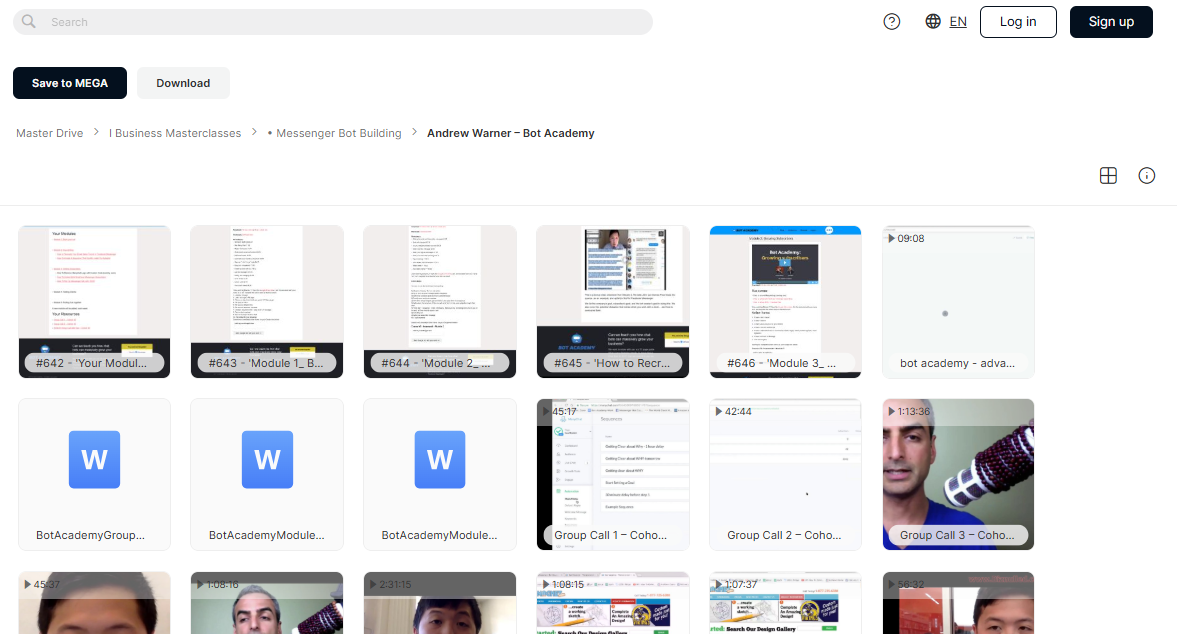Click the Sign up button
The height and width of the screenshot is (634, 1177).
click(x=1111, y=22)
